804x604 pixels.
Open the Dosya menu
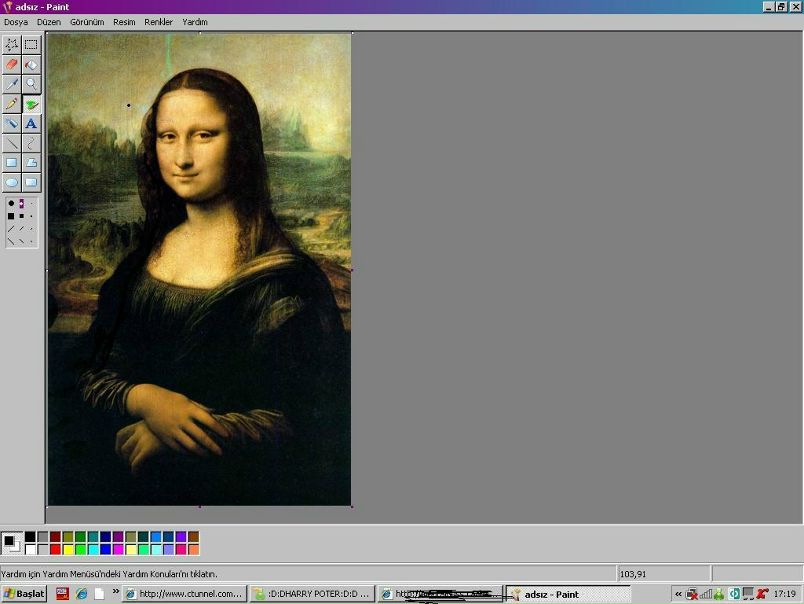(16, 22)
